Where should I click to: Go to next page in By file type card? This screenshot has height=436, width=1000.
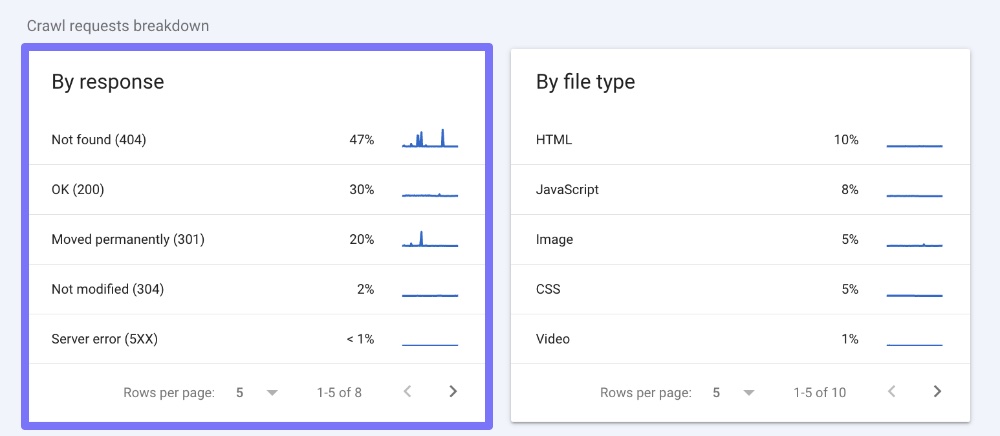(937, 391)
